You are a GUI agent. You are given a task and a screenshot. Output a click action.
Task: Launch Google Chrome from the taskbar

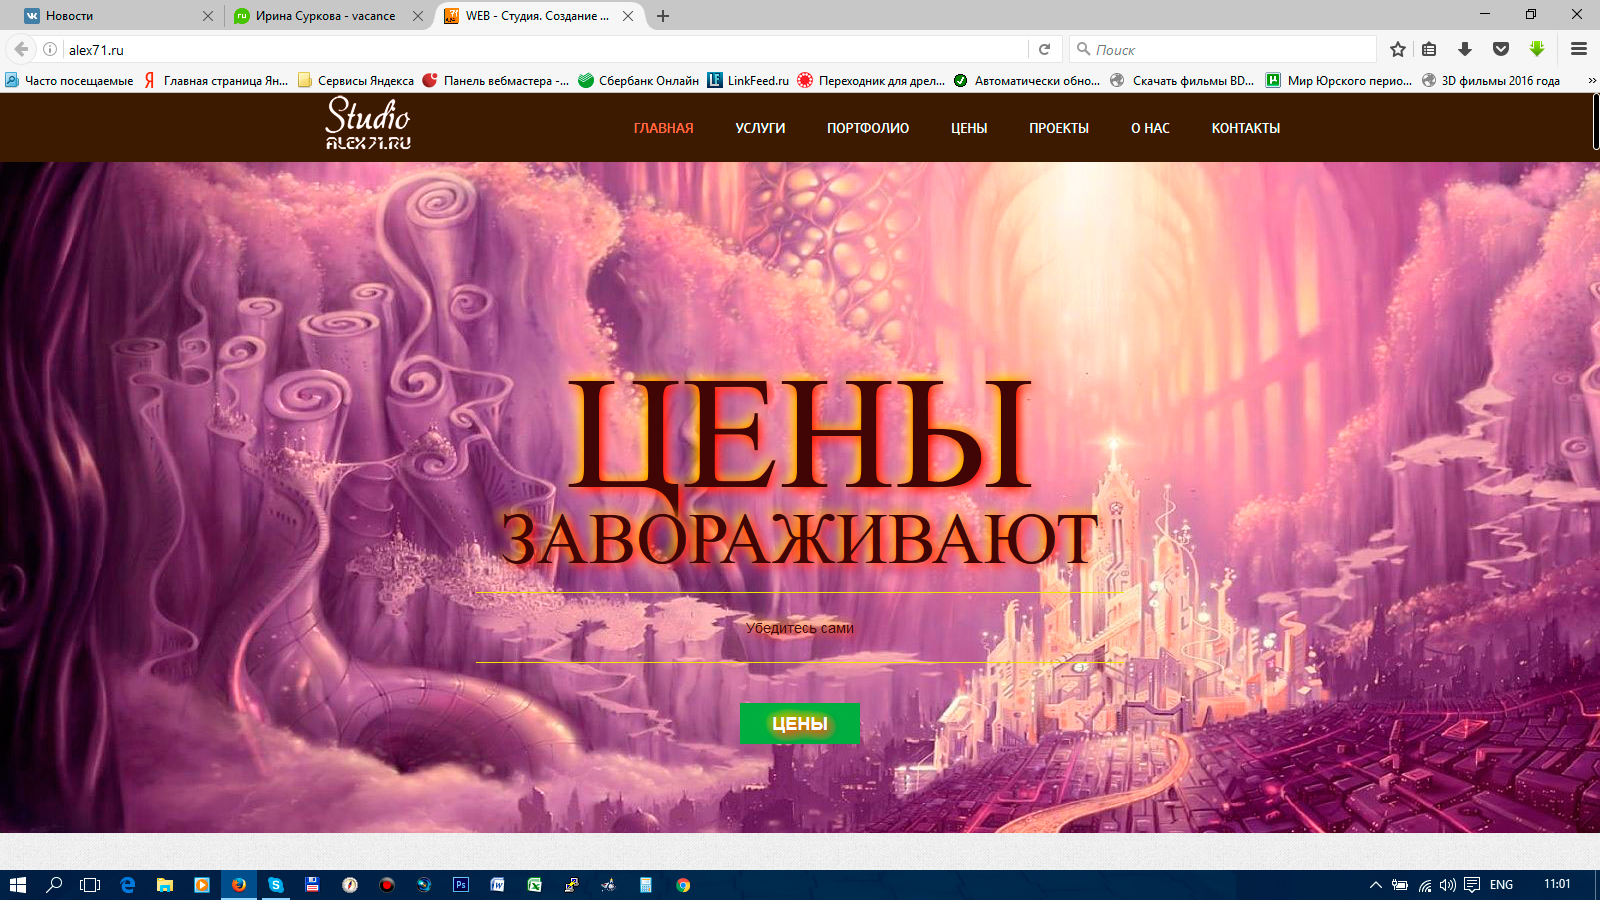pos(683,885)
